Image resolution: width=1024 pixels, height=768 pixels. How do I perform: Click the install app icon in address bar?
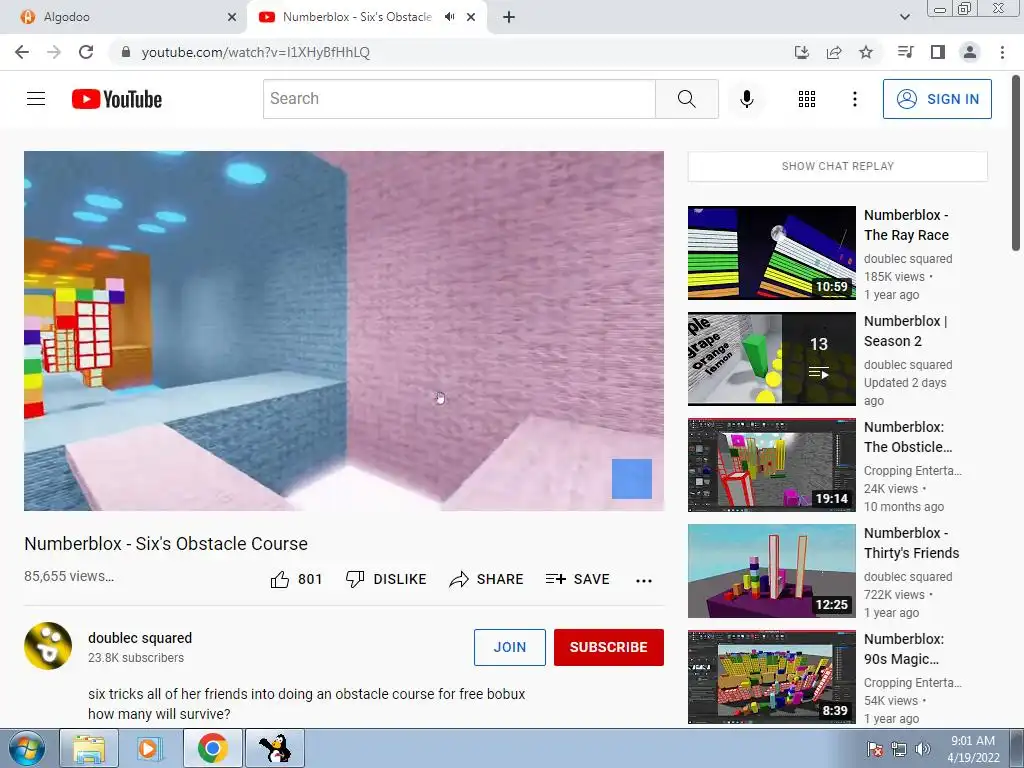(802, 52)
